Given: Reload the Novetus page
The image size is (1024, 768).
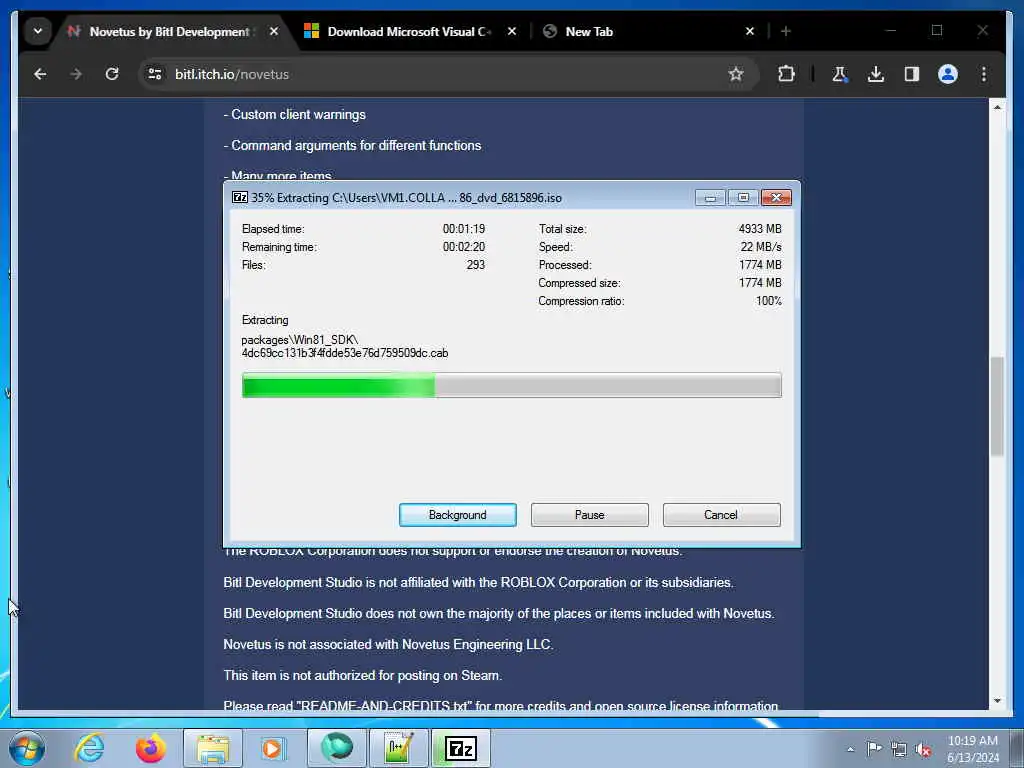Looking at the screenshot, I should [112, 74].
